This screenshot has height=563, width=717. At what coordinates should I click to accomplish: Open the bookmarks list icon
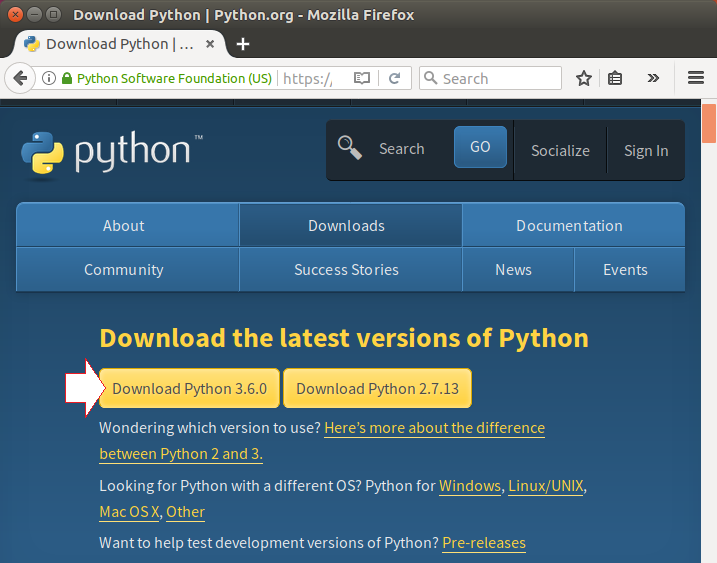[x=615, y=78]
